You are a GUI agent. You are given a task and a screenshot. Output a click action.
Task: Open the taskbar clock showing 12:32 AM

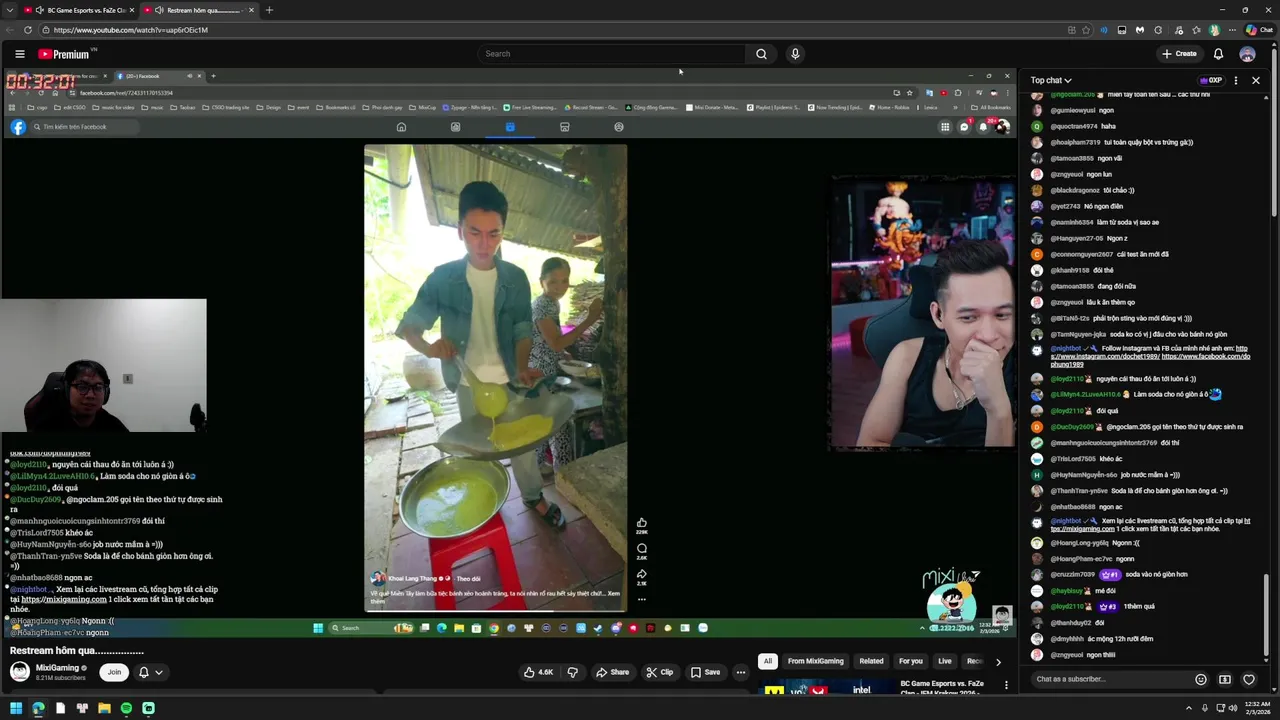tap(1258, 708)
